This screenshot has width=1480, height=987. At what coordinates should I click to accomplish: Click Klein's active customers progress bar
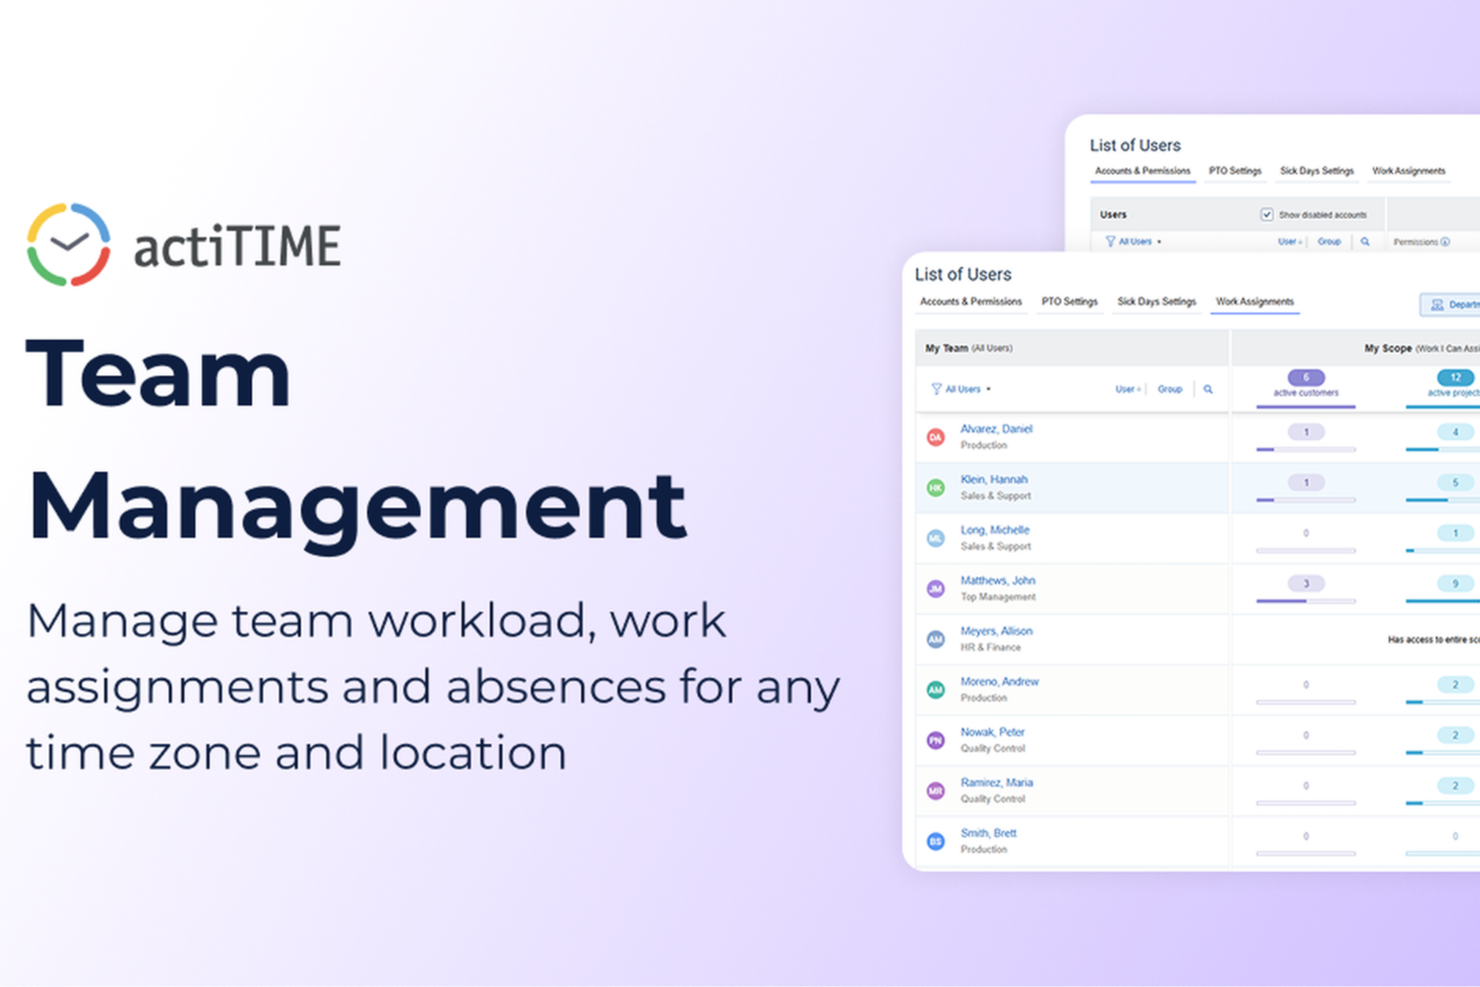click(x=1306, y=500)
